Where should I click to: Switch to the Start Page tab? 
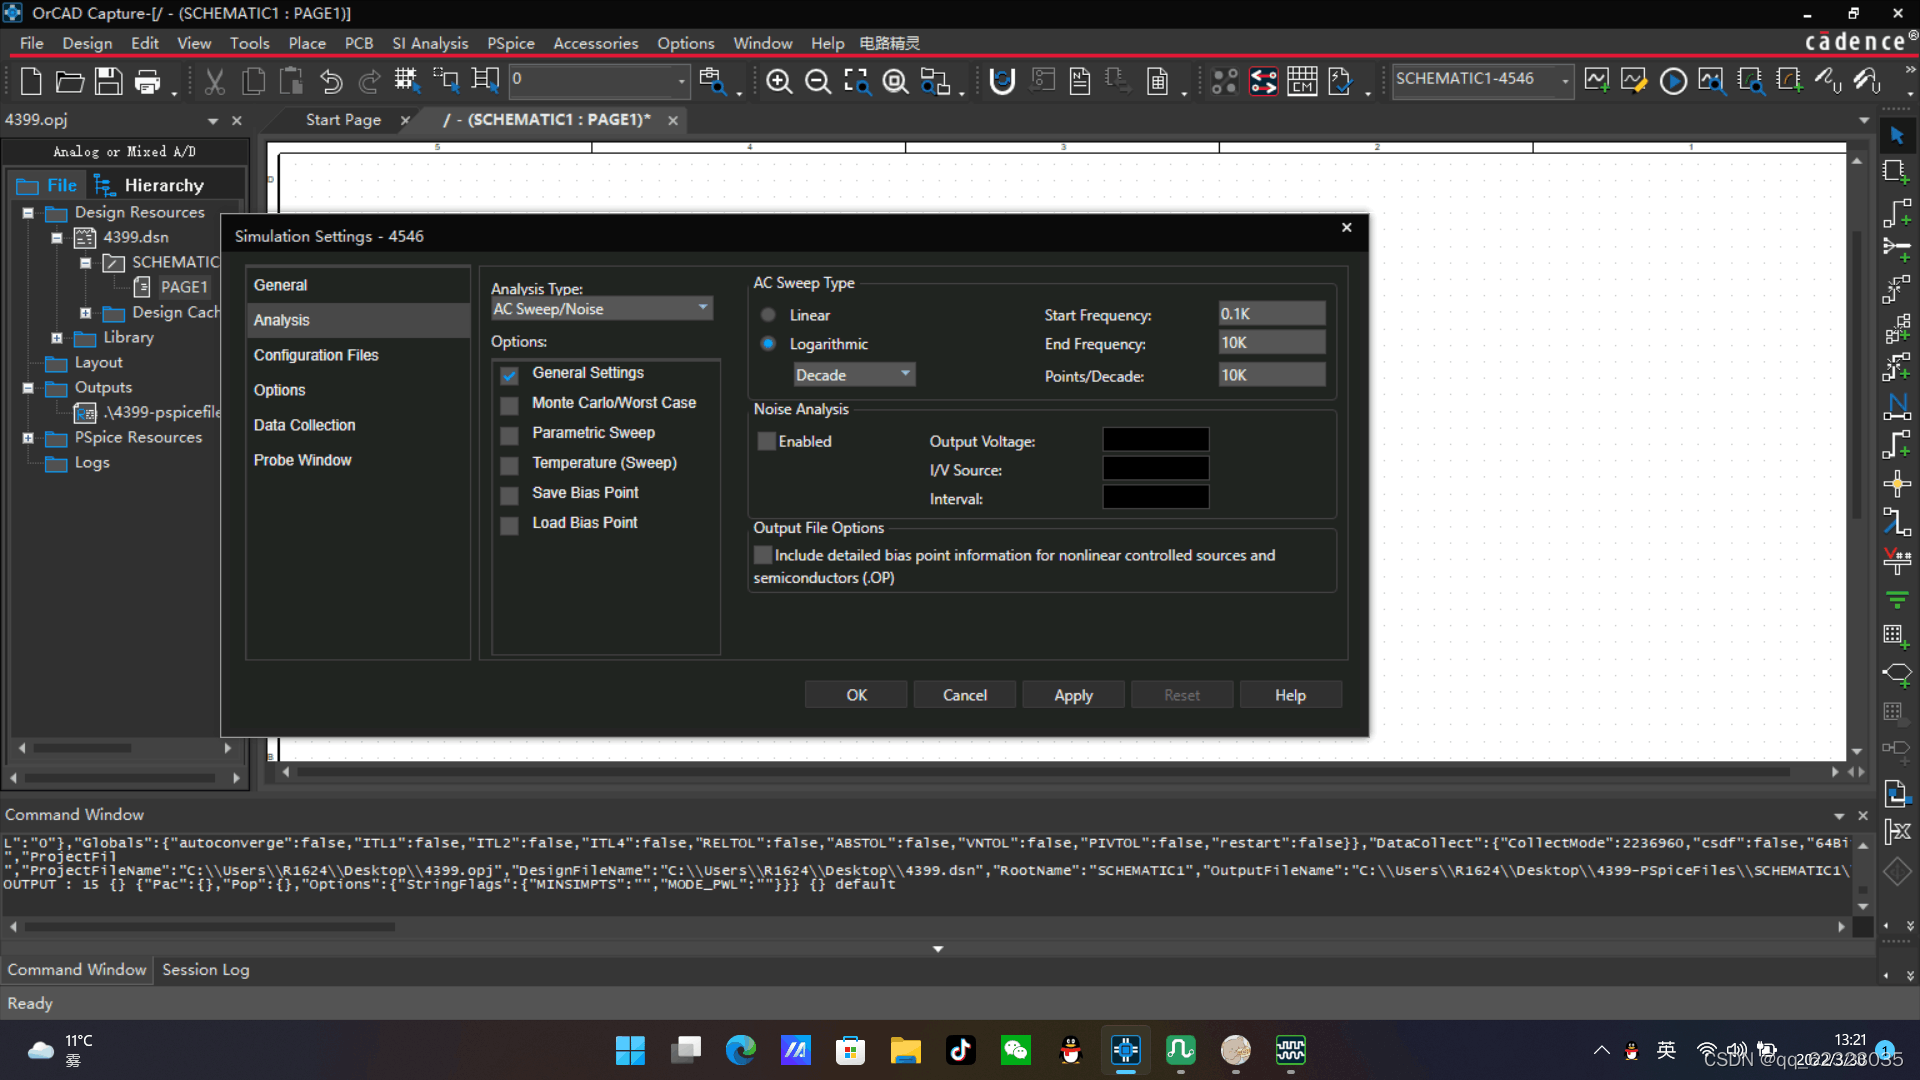(x=343, y=120)
